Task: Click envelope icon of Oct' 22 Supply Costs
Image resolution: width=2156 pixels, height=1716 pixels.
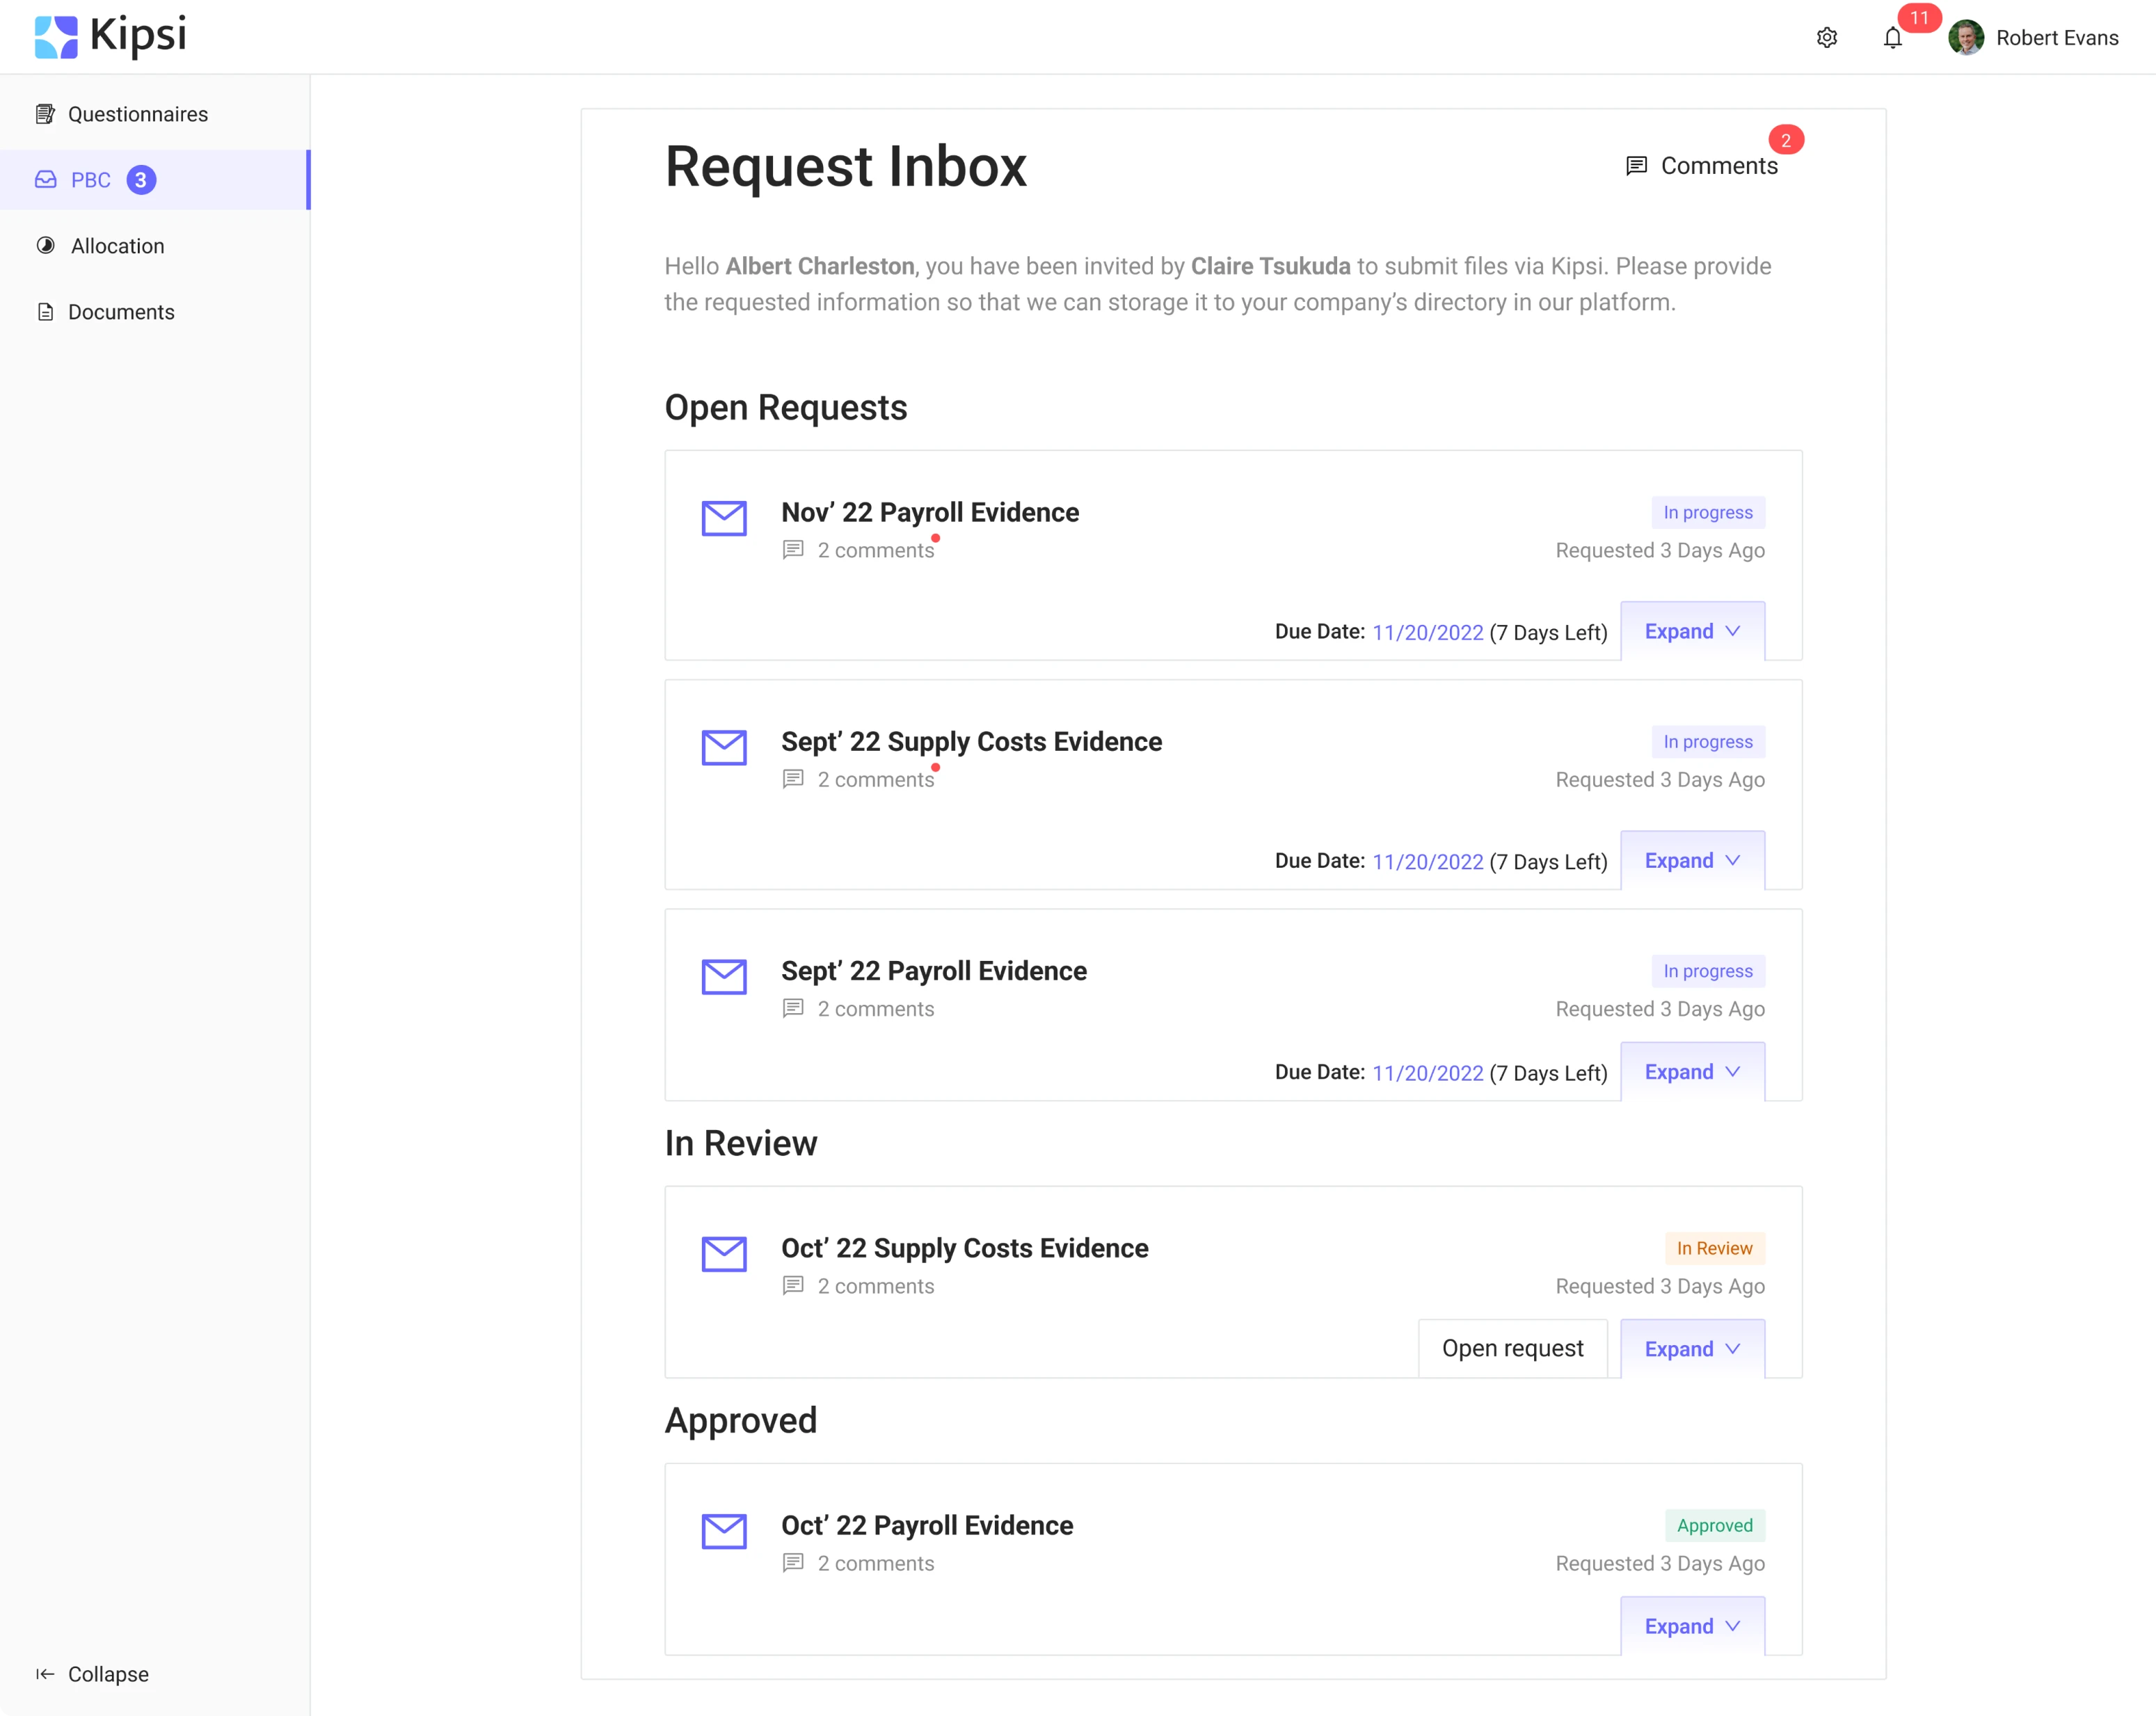Action: (724, 1254)
